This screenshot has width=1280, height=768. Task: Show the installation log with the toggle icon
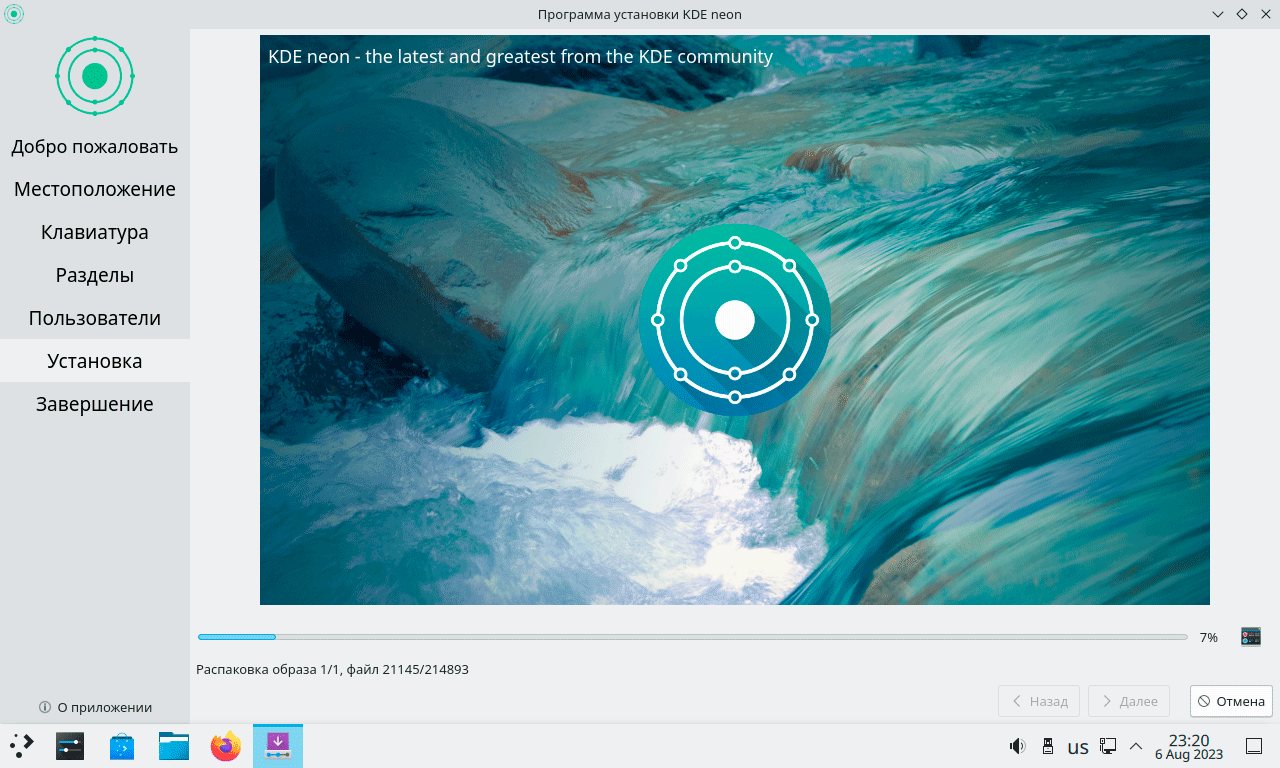click(x=1250, y=637)
